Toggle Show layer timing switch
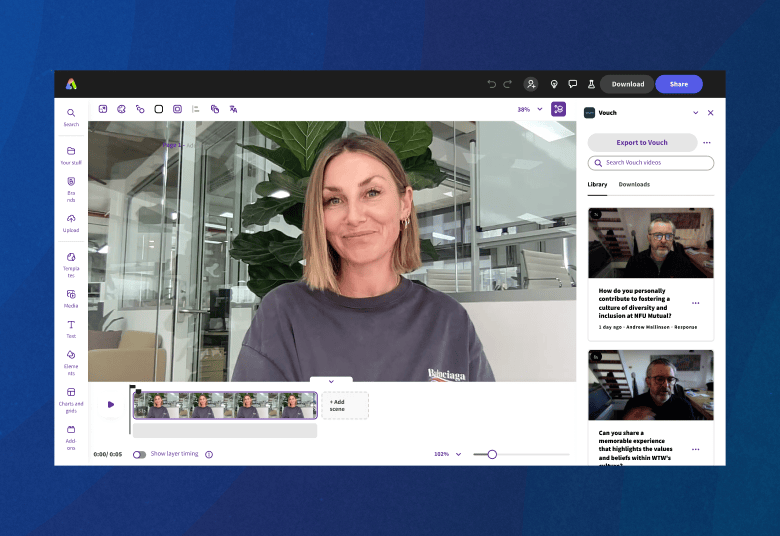The height and width of the screenshot is (536, 780). (139, 454)
